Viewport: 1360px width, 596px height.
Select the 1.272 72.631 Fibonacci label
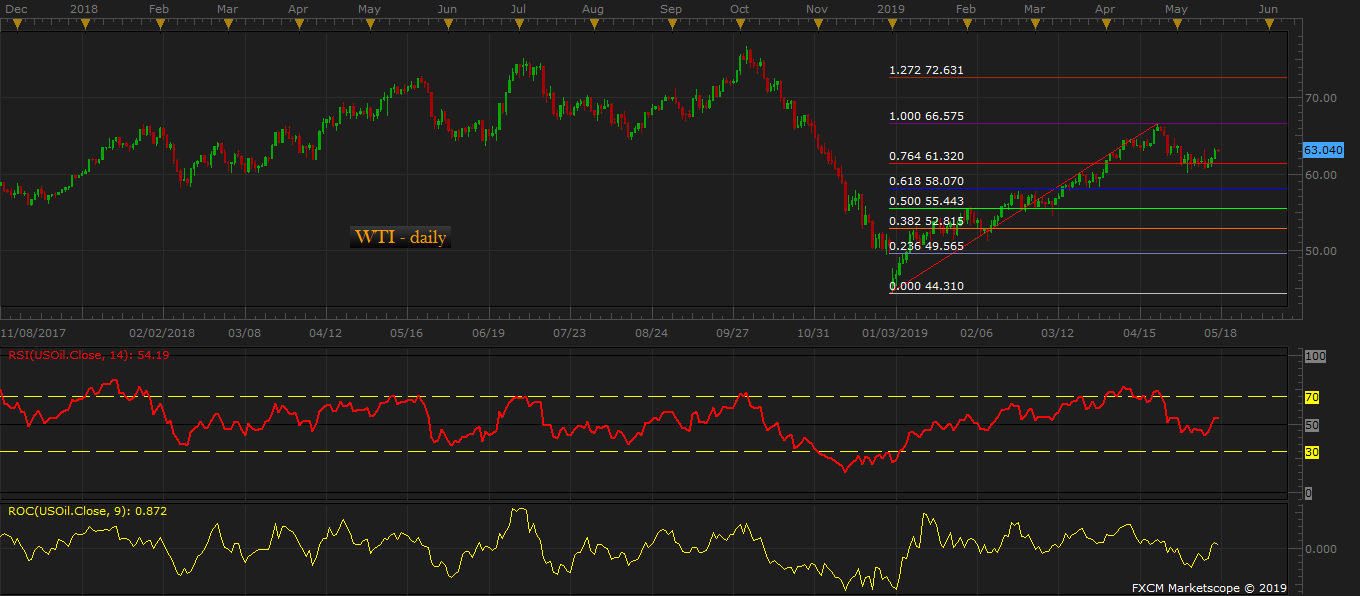click(x=926, y=70)
